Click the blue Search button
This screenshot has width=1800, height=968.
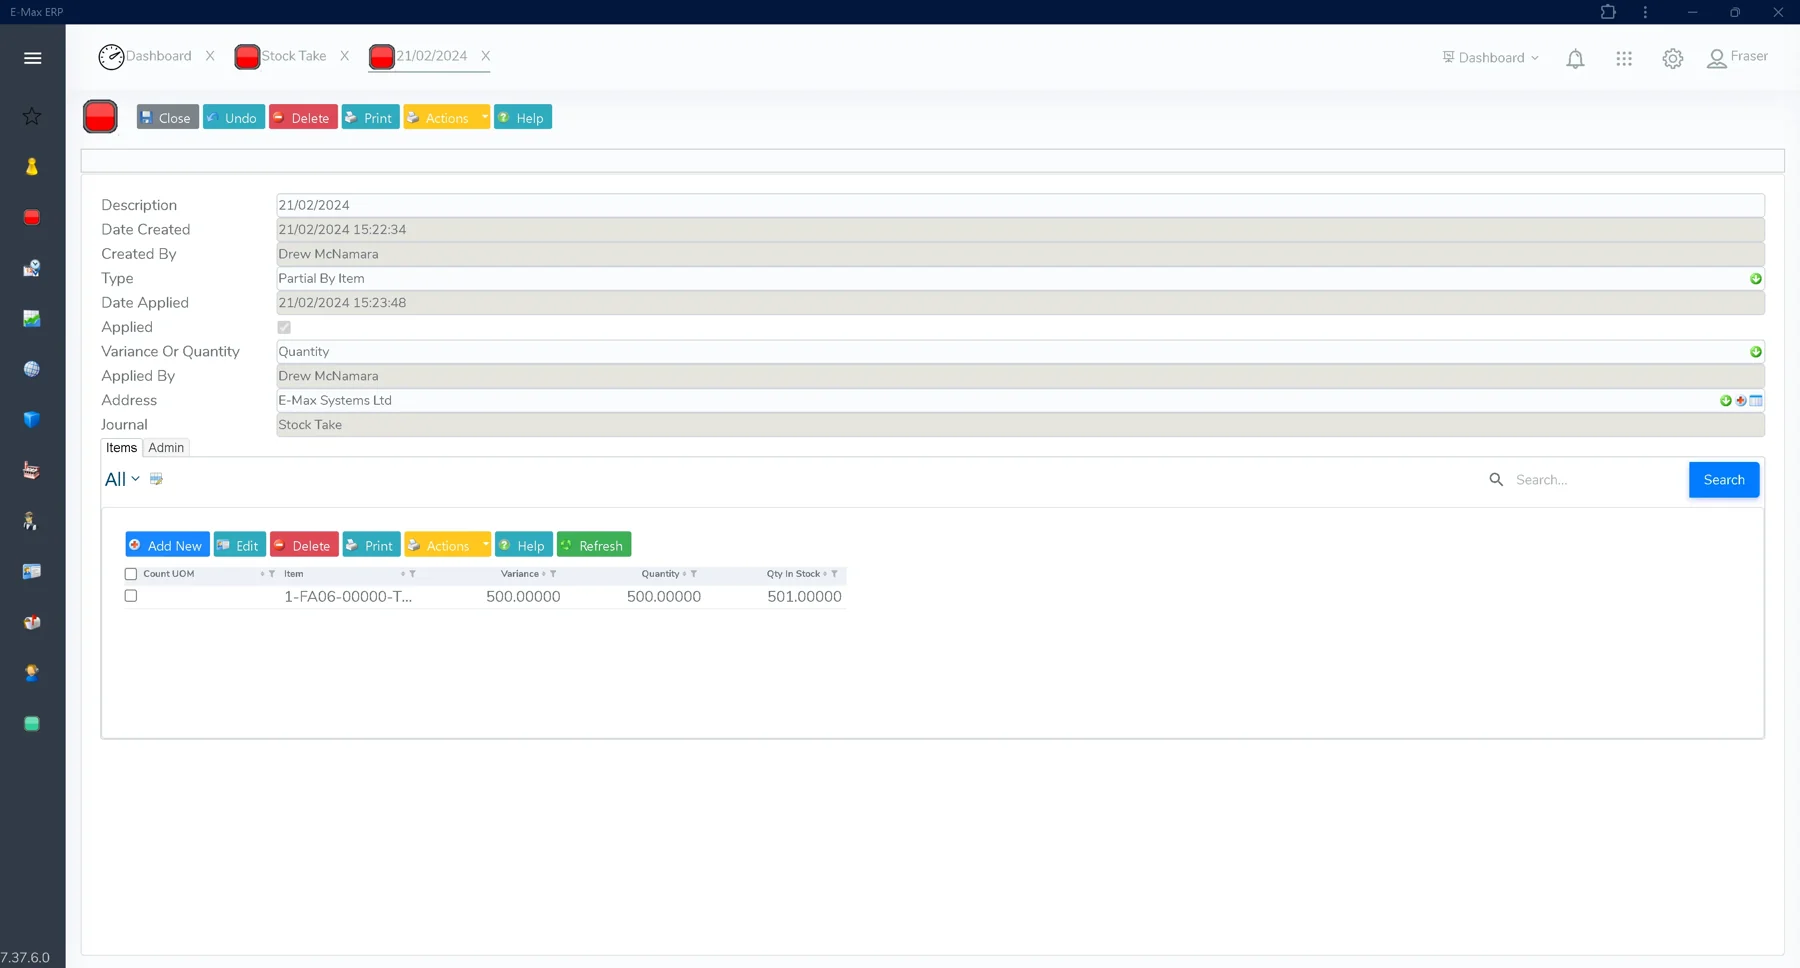pyautogui.click(x=1724, y=480)
